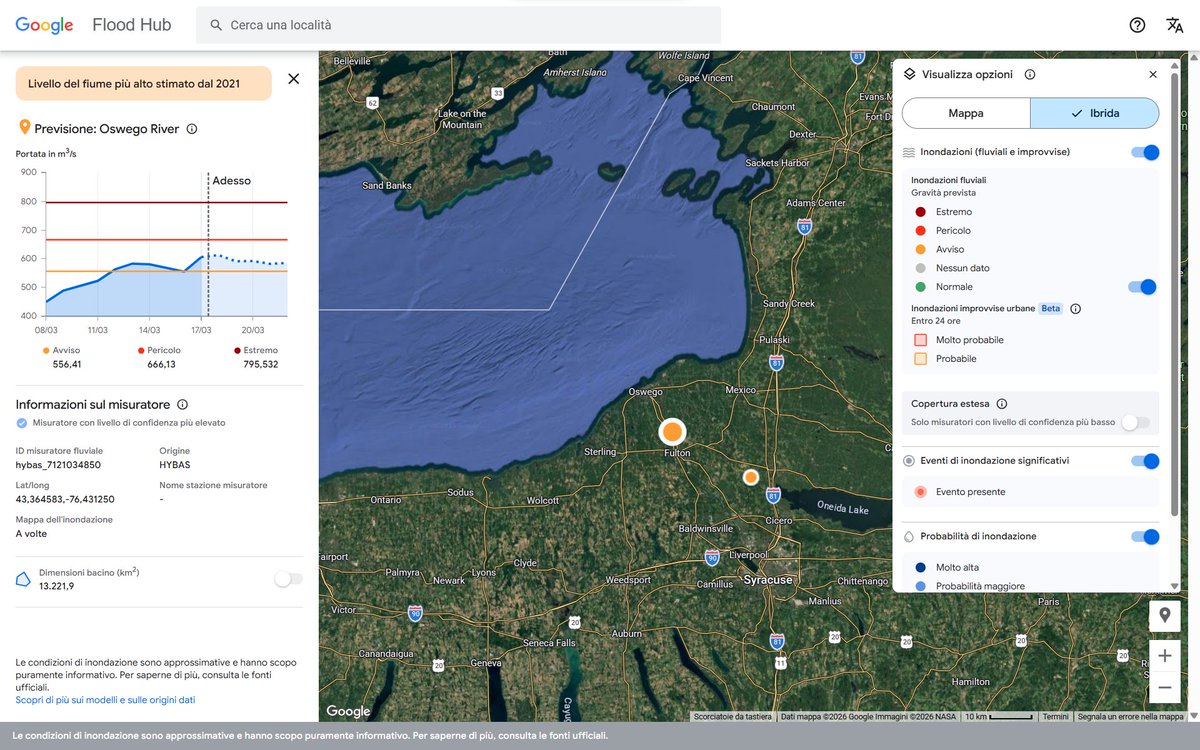Click the Syracuse city label on map
Screen dimensions: 1200x750
coord(768,580)
